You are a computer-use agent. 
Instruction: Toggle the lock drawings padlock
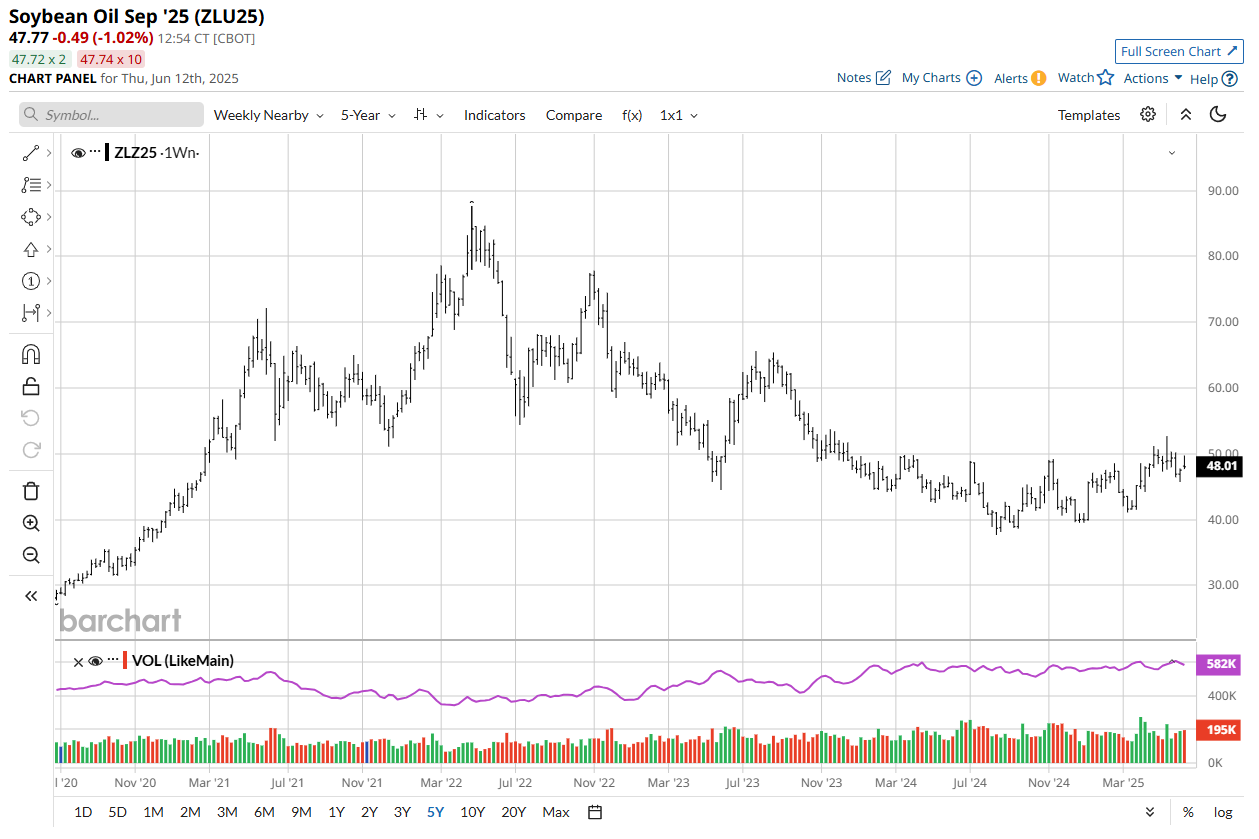coord(31,386)
